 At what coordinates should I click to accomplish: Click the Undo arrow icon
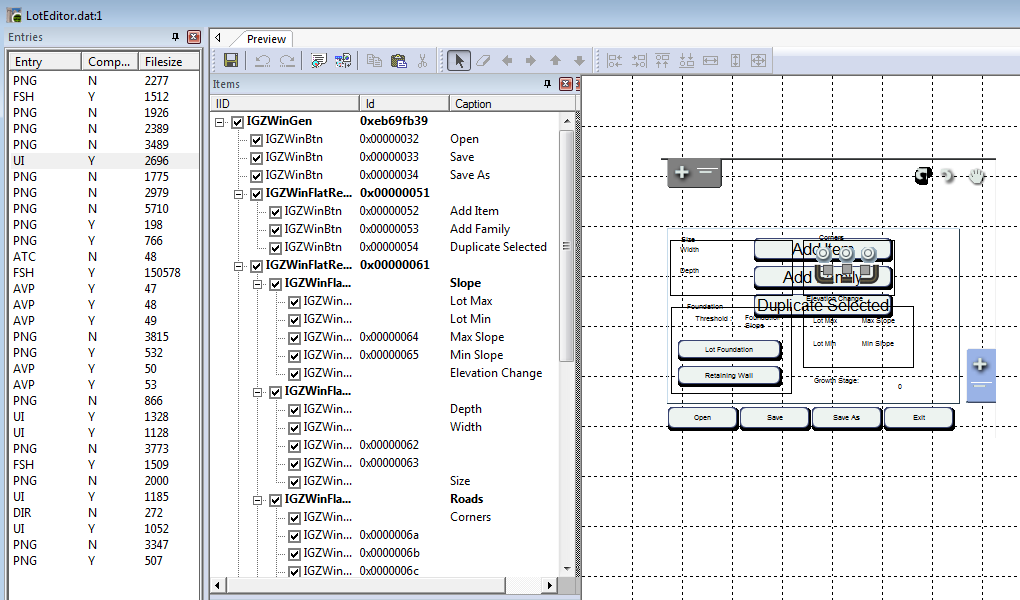pos(263,61)
